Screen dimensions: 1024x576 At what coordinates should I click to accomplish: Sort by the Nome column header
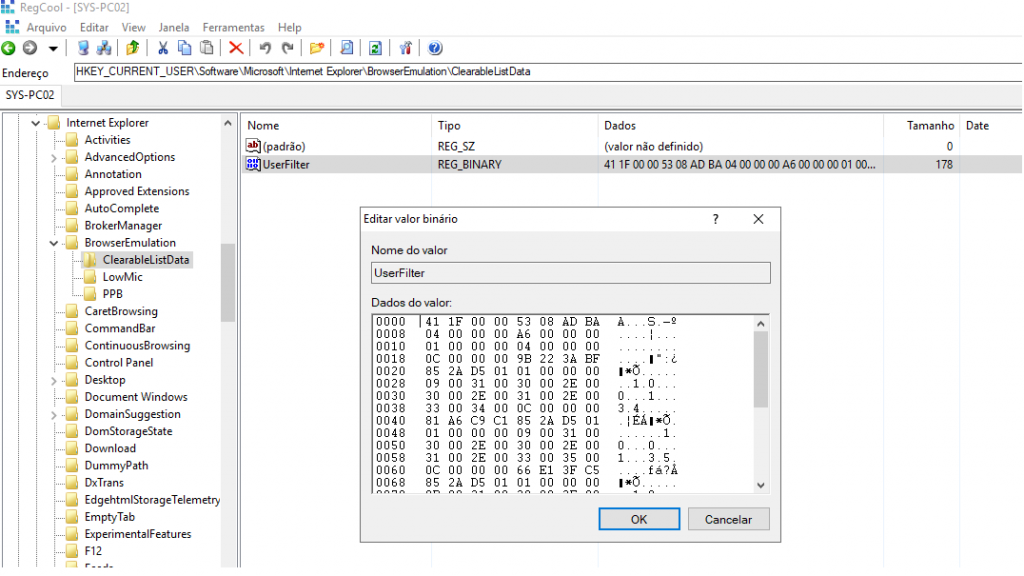click(335, 125)
